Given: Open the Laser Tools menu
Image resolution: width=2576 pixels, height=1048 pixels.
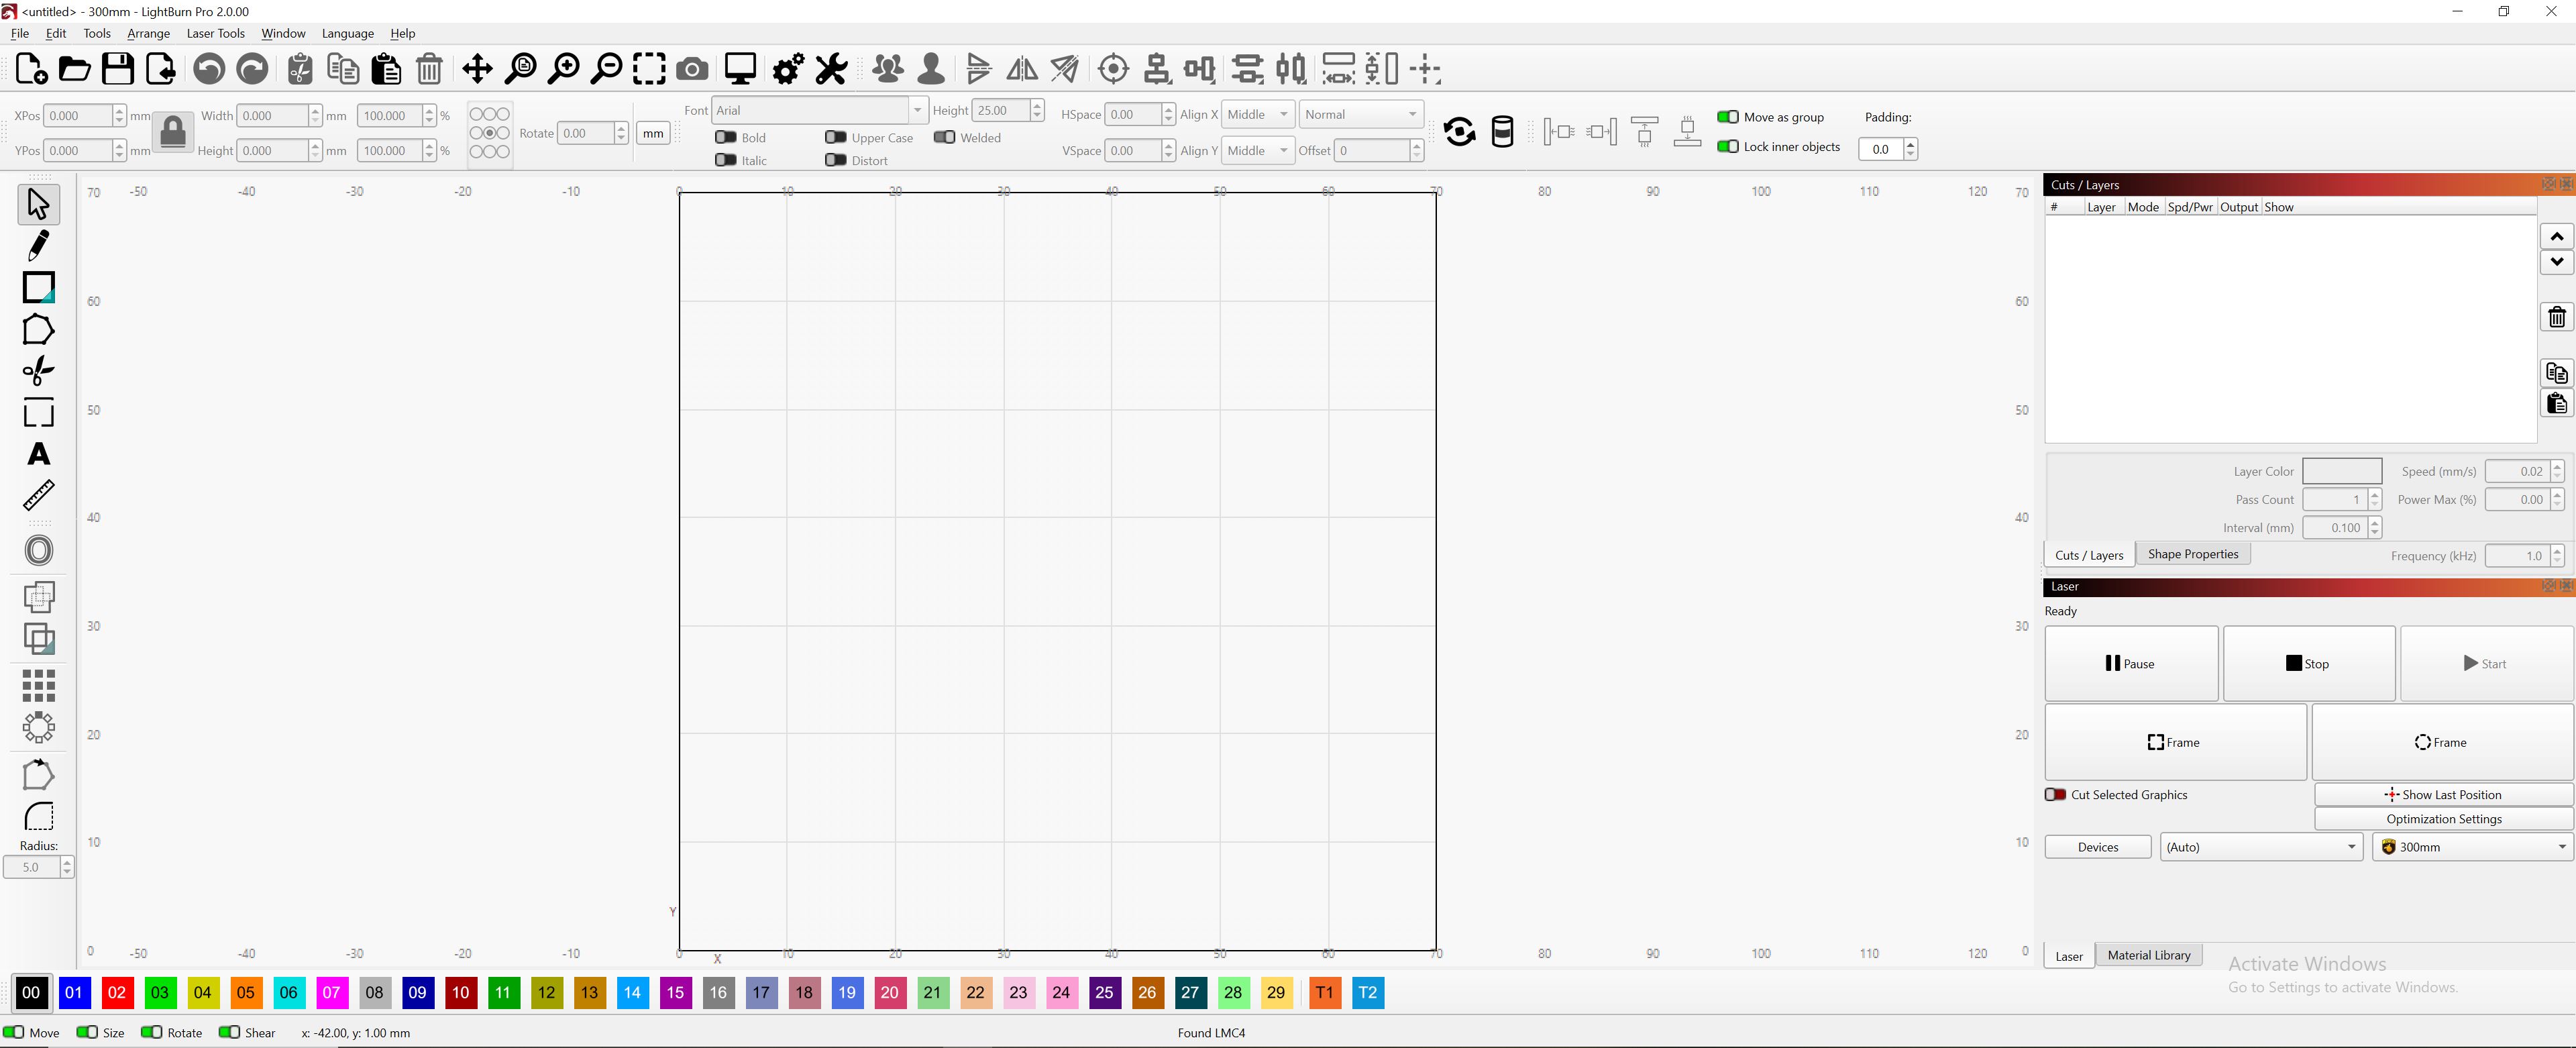Looking at the screenshot, I should (215, 33).
